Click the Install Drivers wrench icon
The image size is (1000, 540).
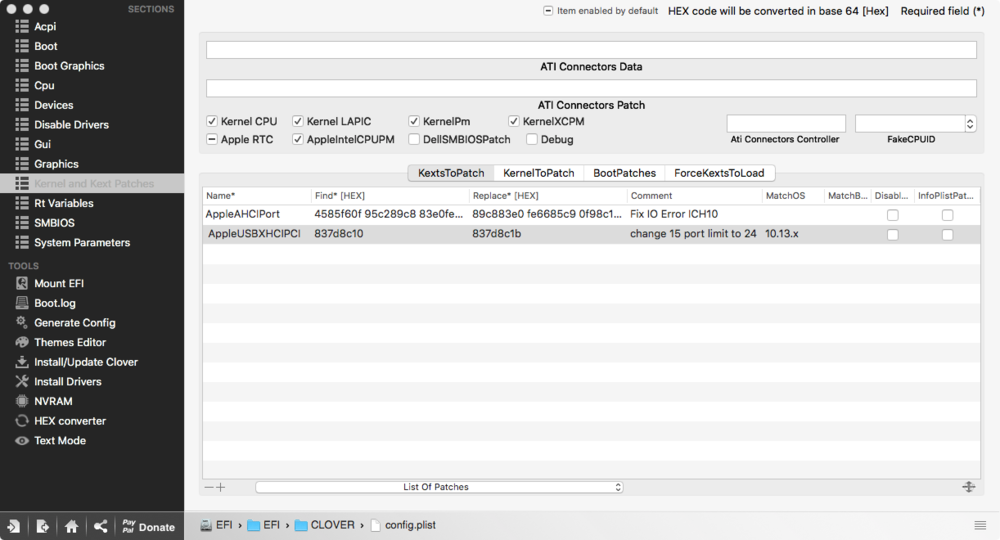click(x=21, y=382)
